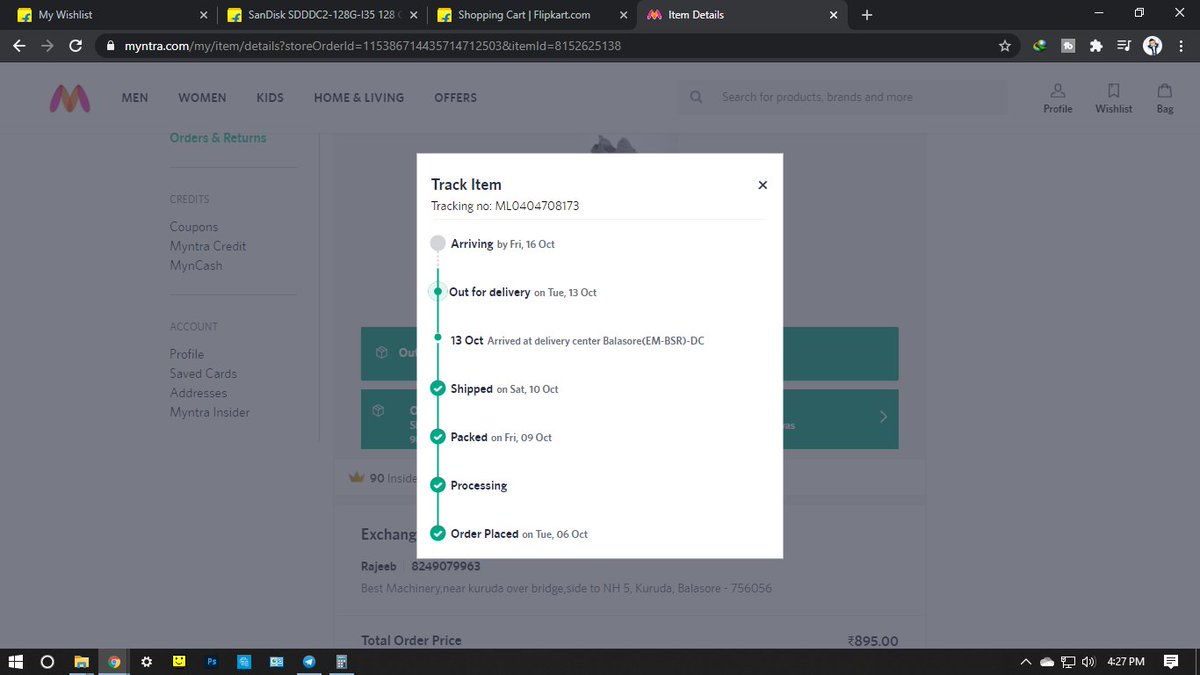1200x675 pixels.
Task: Open File Explorer from taskbar
Action: [81, 662]
